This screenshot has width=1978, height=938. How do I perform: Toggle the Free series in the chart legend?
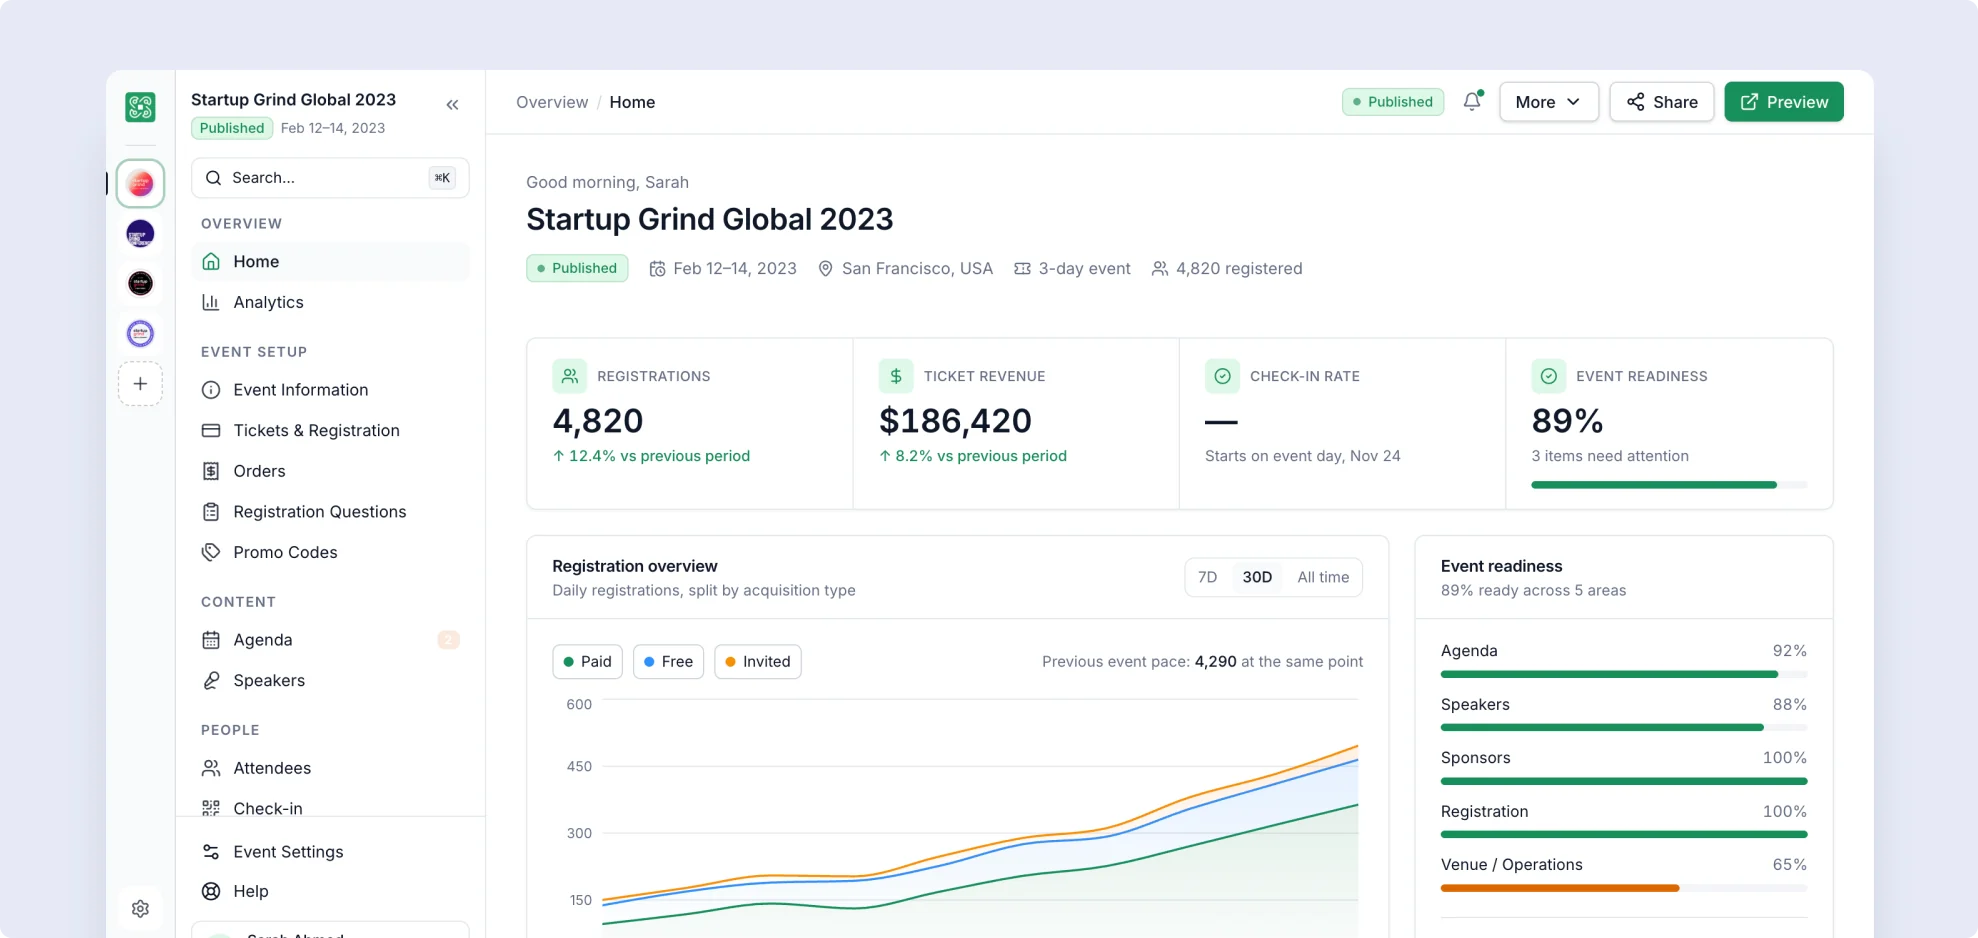coord(669,662)
